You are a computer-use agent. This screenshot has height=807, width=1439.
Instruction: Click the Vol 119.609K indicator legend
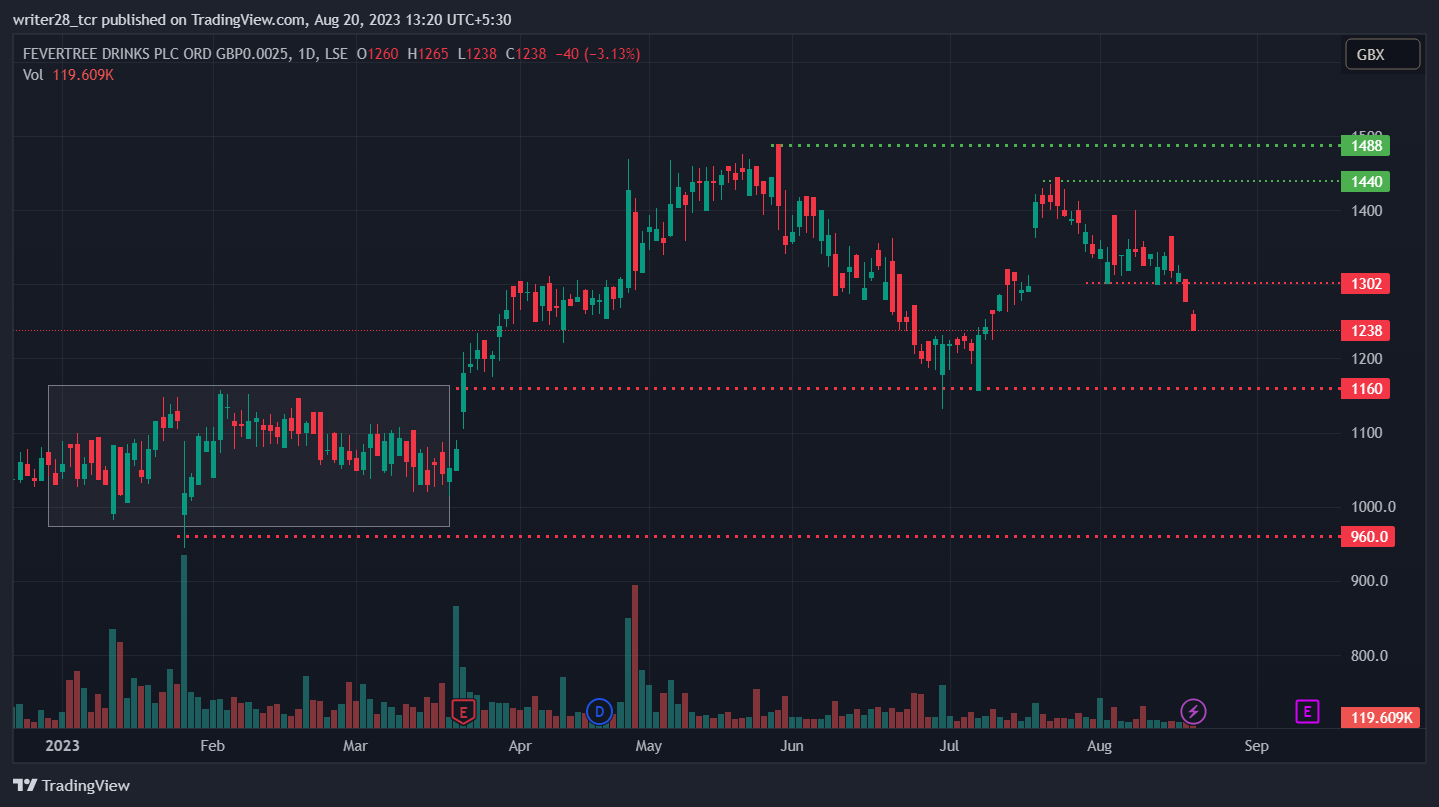tap(68, 74)
